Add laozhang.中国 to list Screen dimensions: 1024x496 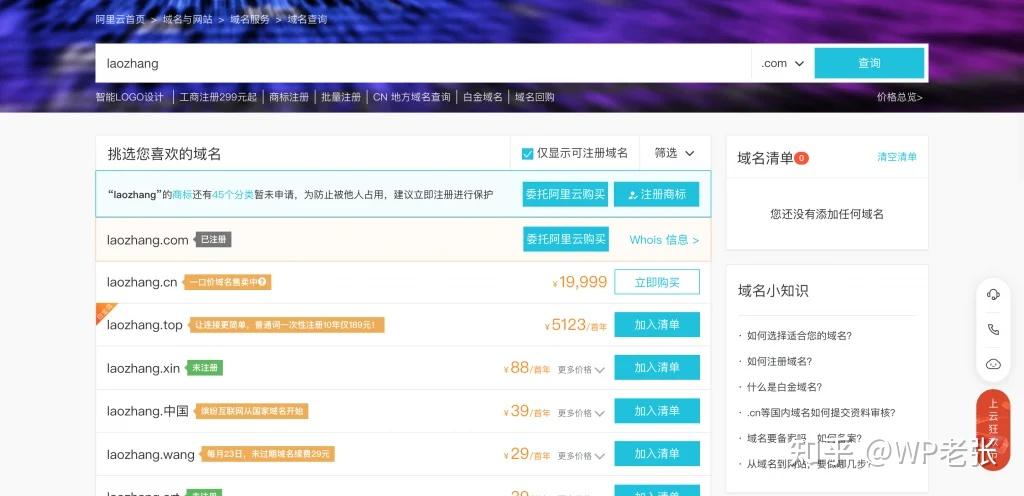click(657, 411)
